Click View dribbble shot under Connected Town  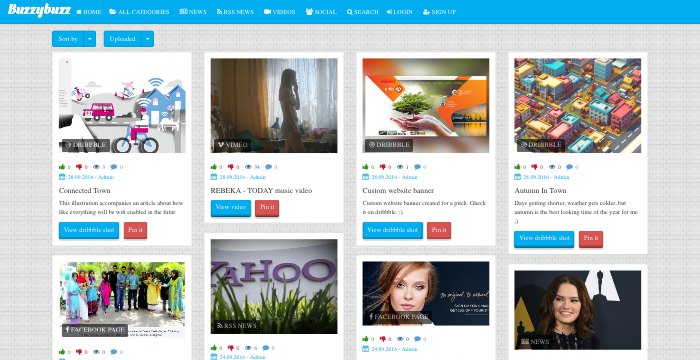[x=89, y=230]
